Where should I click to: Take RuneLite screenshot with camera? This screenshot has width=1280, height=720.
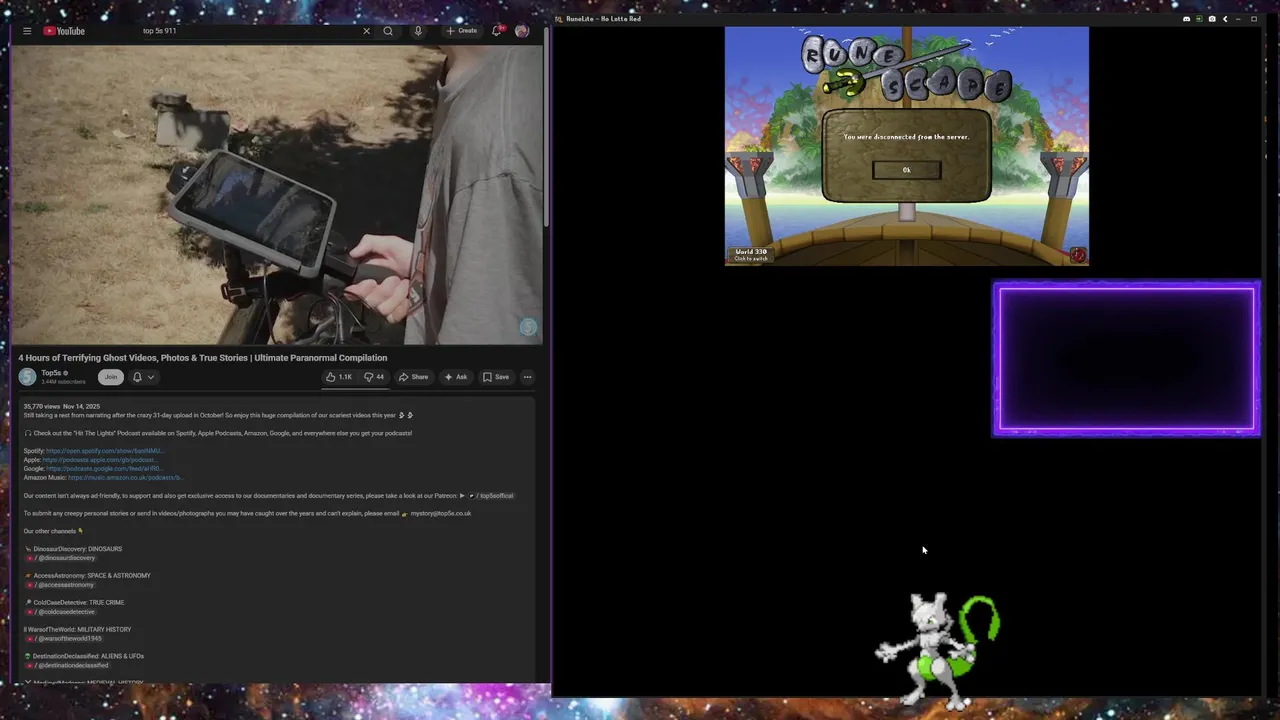pyautogui.click(x=1212, y=19)
